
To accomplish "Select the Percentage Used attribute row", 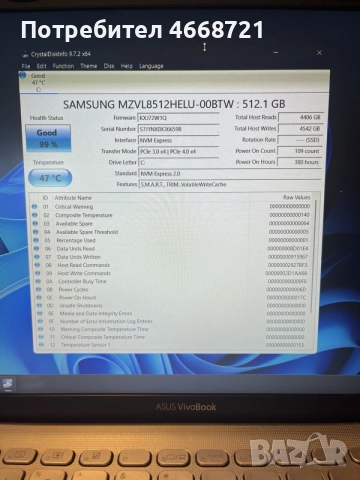I will (x=172, y=240).
